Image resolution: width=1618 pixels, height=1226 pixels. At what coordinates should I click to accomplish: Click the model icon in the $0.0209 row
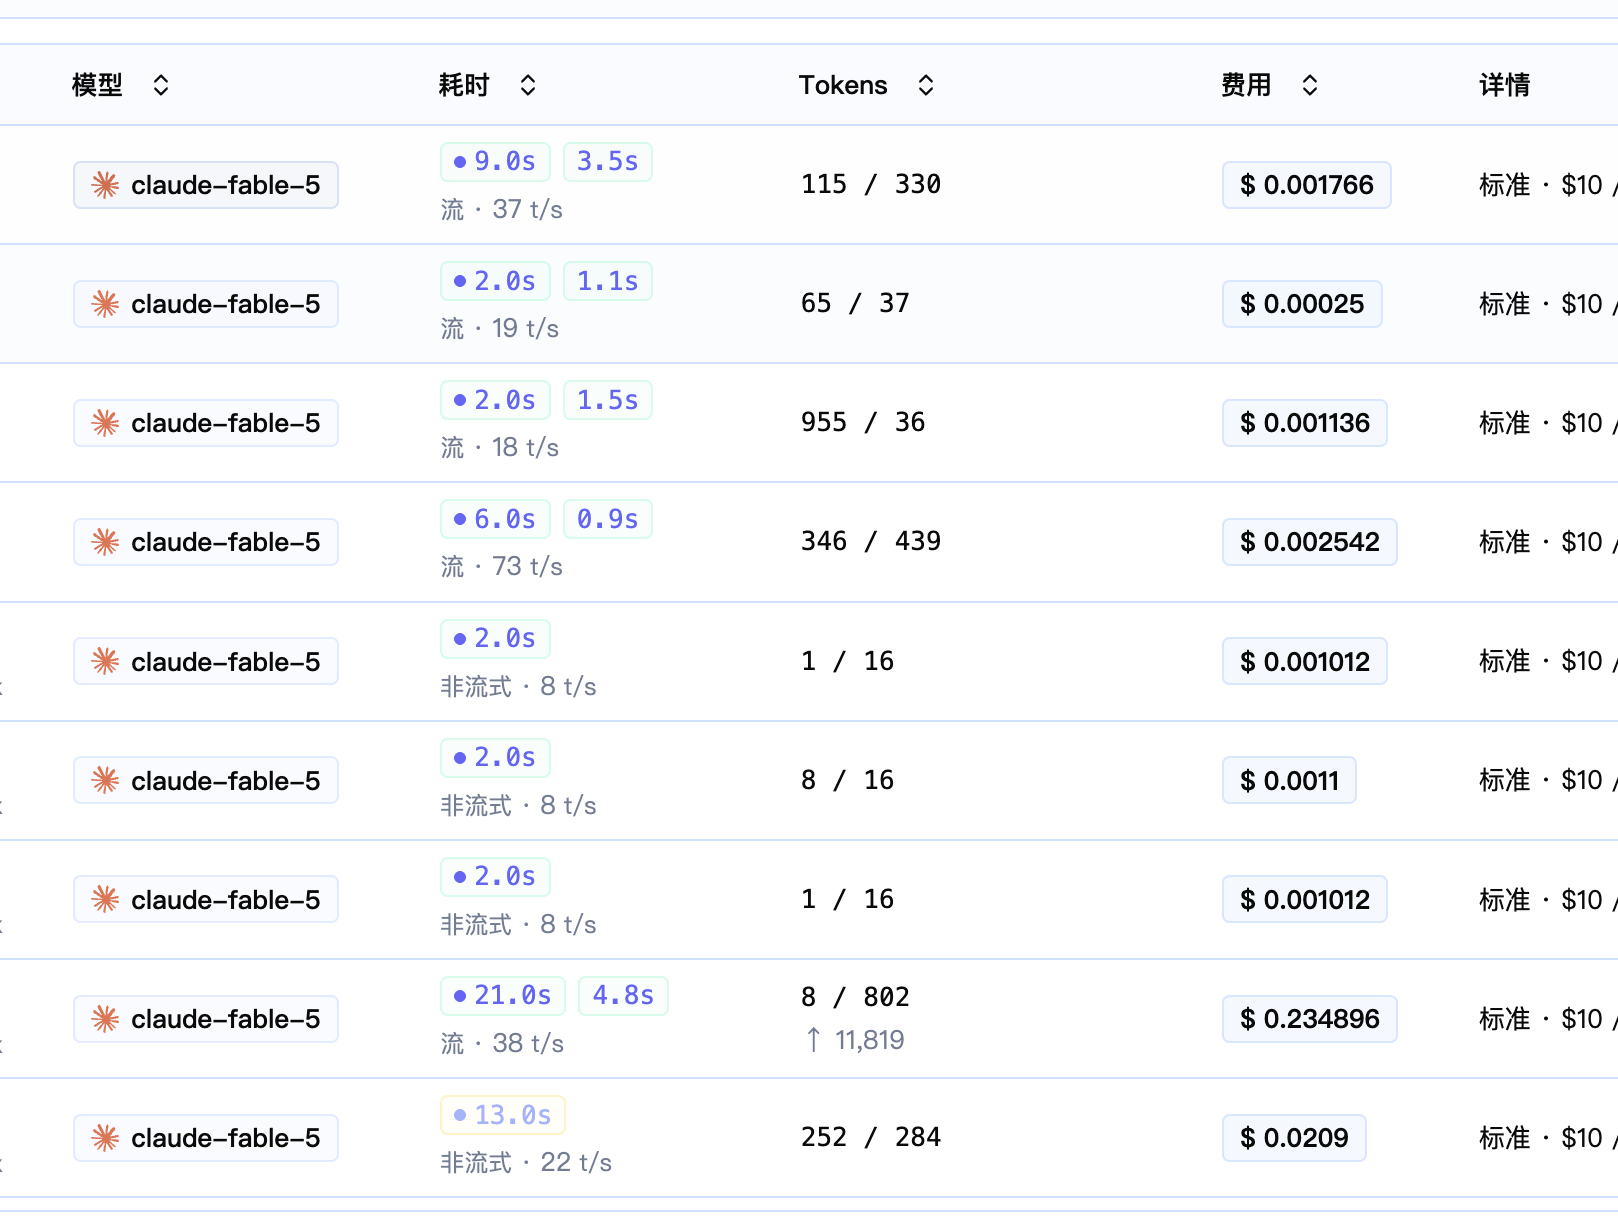(x=105, y=1138)
